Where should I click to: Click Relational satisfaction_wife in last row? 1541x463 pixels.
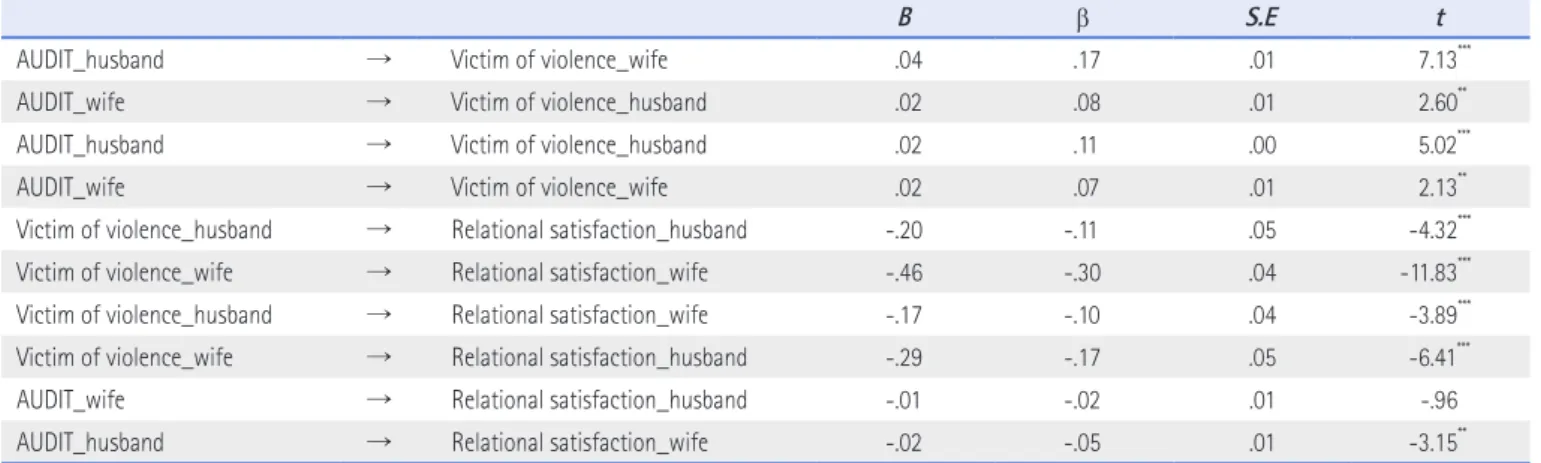coord(580,442)
